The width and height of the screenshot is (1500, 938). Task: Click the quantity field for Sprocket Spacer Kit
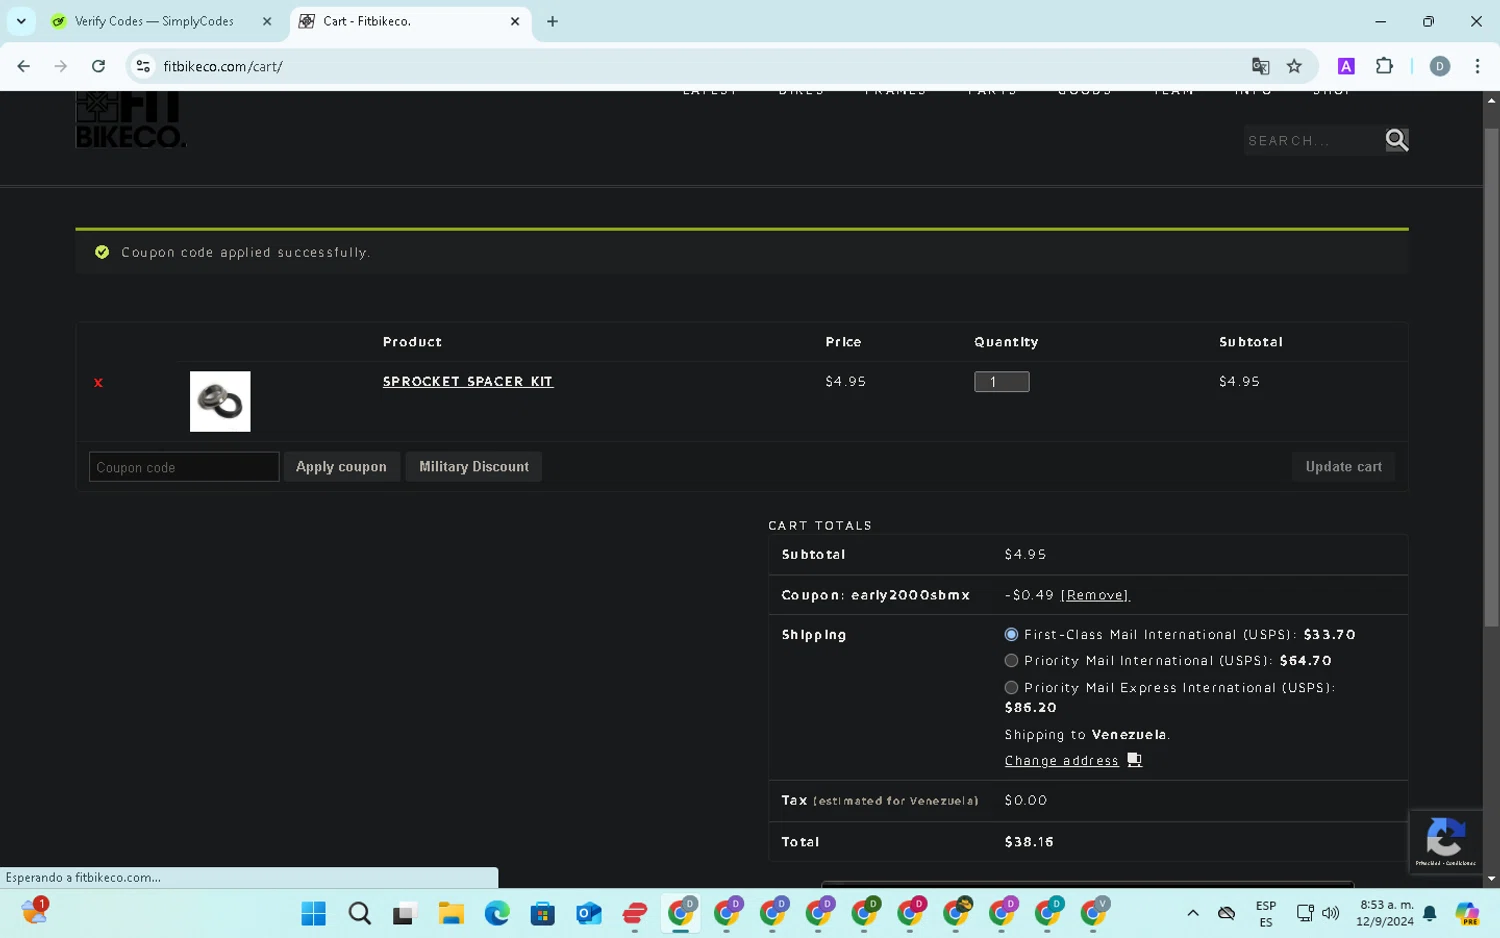[1001, 381]
